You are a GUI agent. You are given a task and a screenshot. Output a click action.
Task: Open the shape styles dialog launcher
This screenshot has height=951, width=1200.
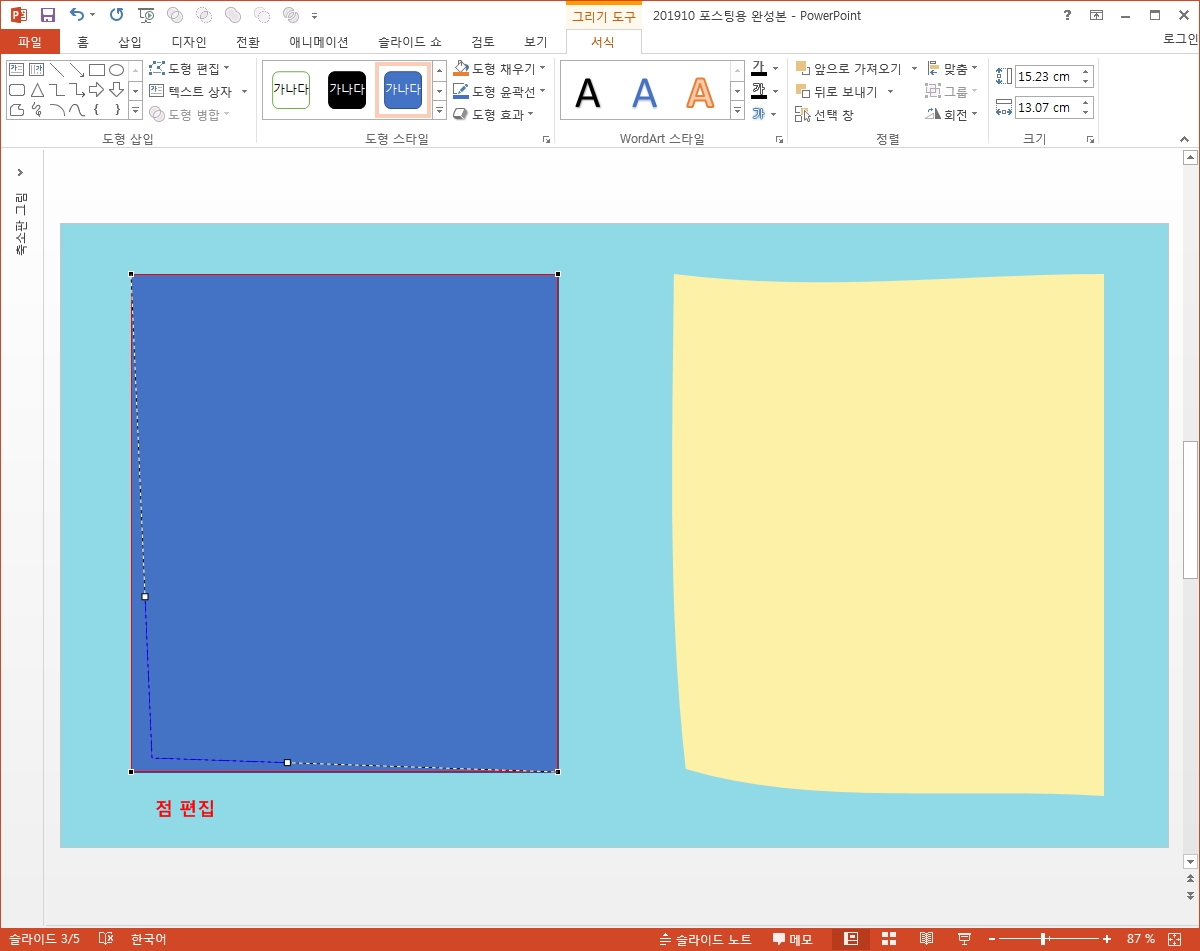coord(546,140)
